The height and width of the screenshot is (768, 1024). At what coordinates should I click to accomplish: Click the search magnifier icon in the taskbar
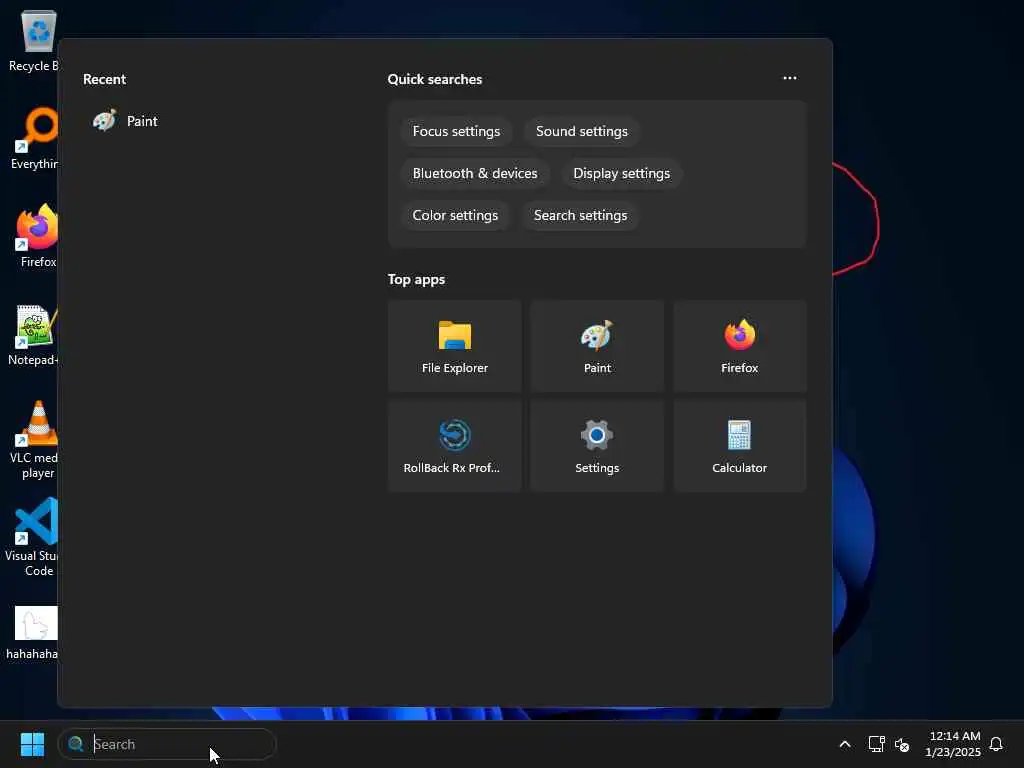76,744
